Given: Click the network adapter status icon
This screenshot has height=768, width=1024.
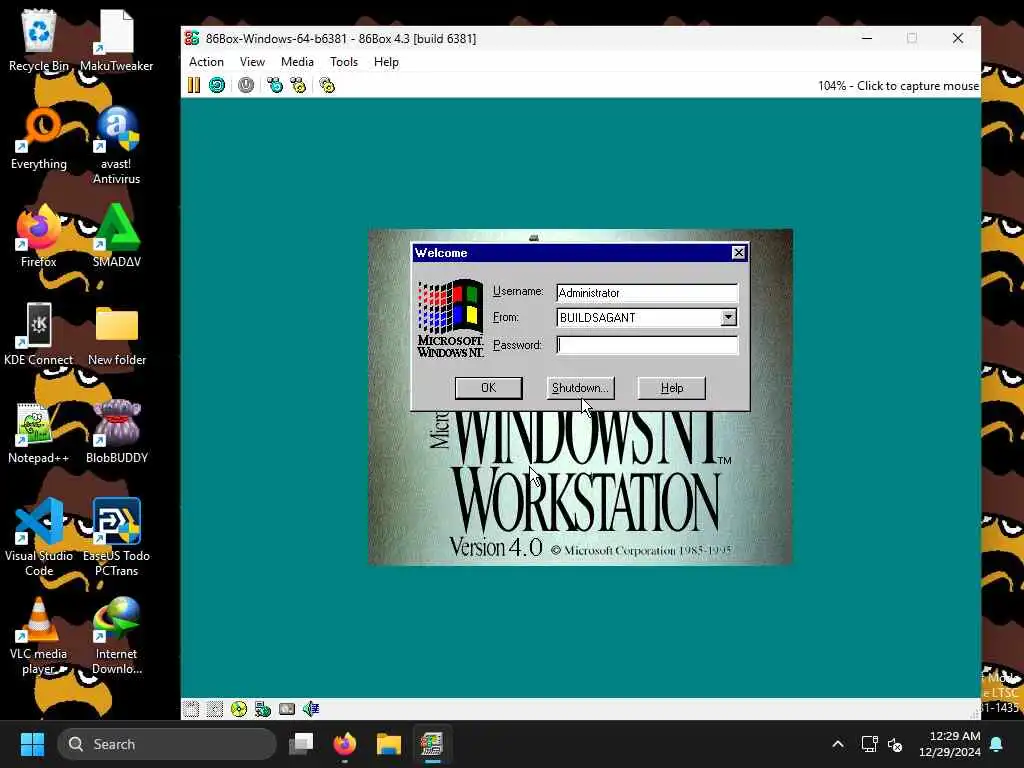Looking at the screenshot, I should click(263, 709).
